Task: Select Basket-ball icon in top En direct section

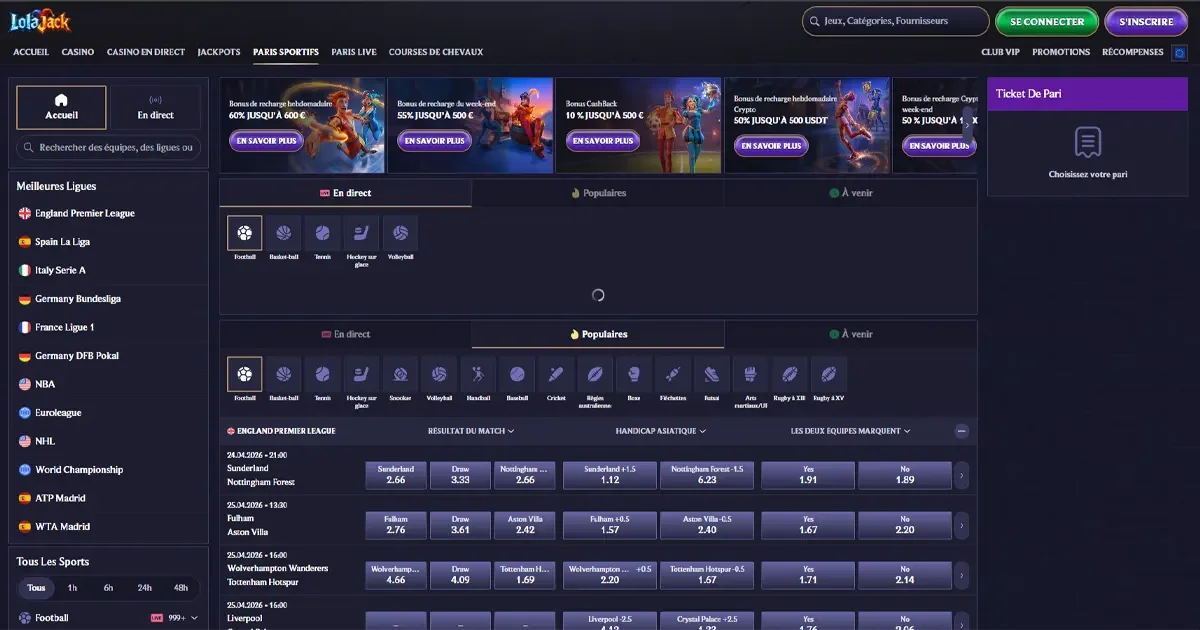Action: tap(284, 233)
